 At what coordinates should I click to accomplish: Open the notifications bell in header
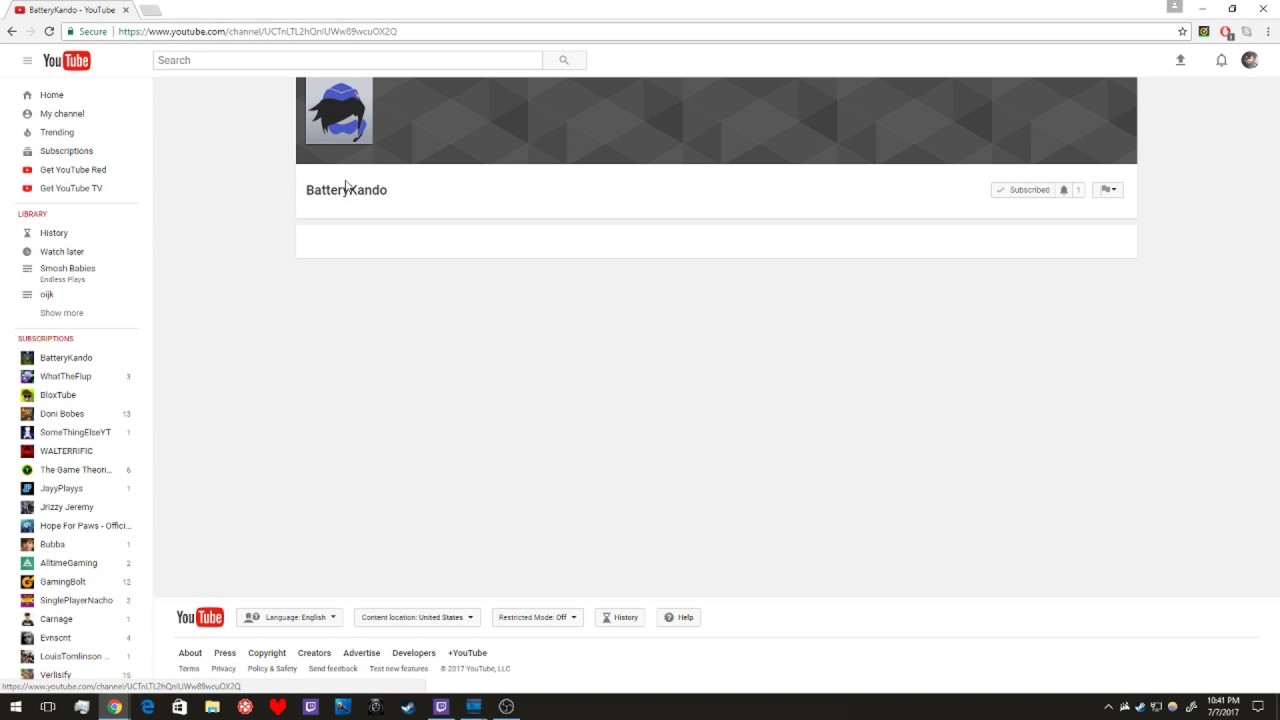(x=1221, y=60)
